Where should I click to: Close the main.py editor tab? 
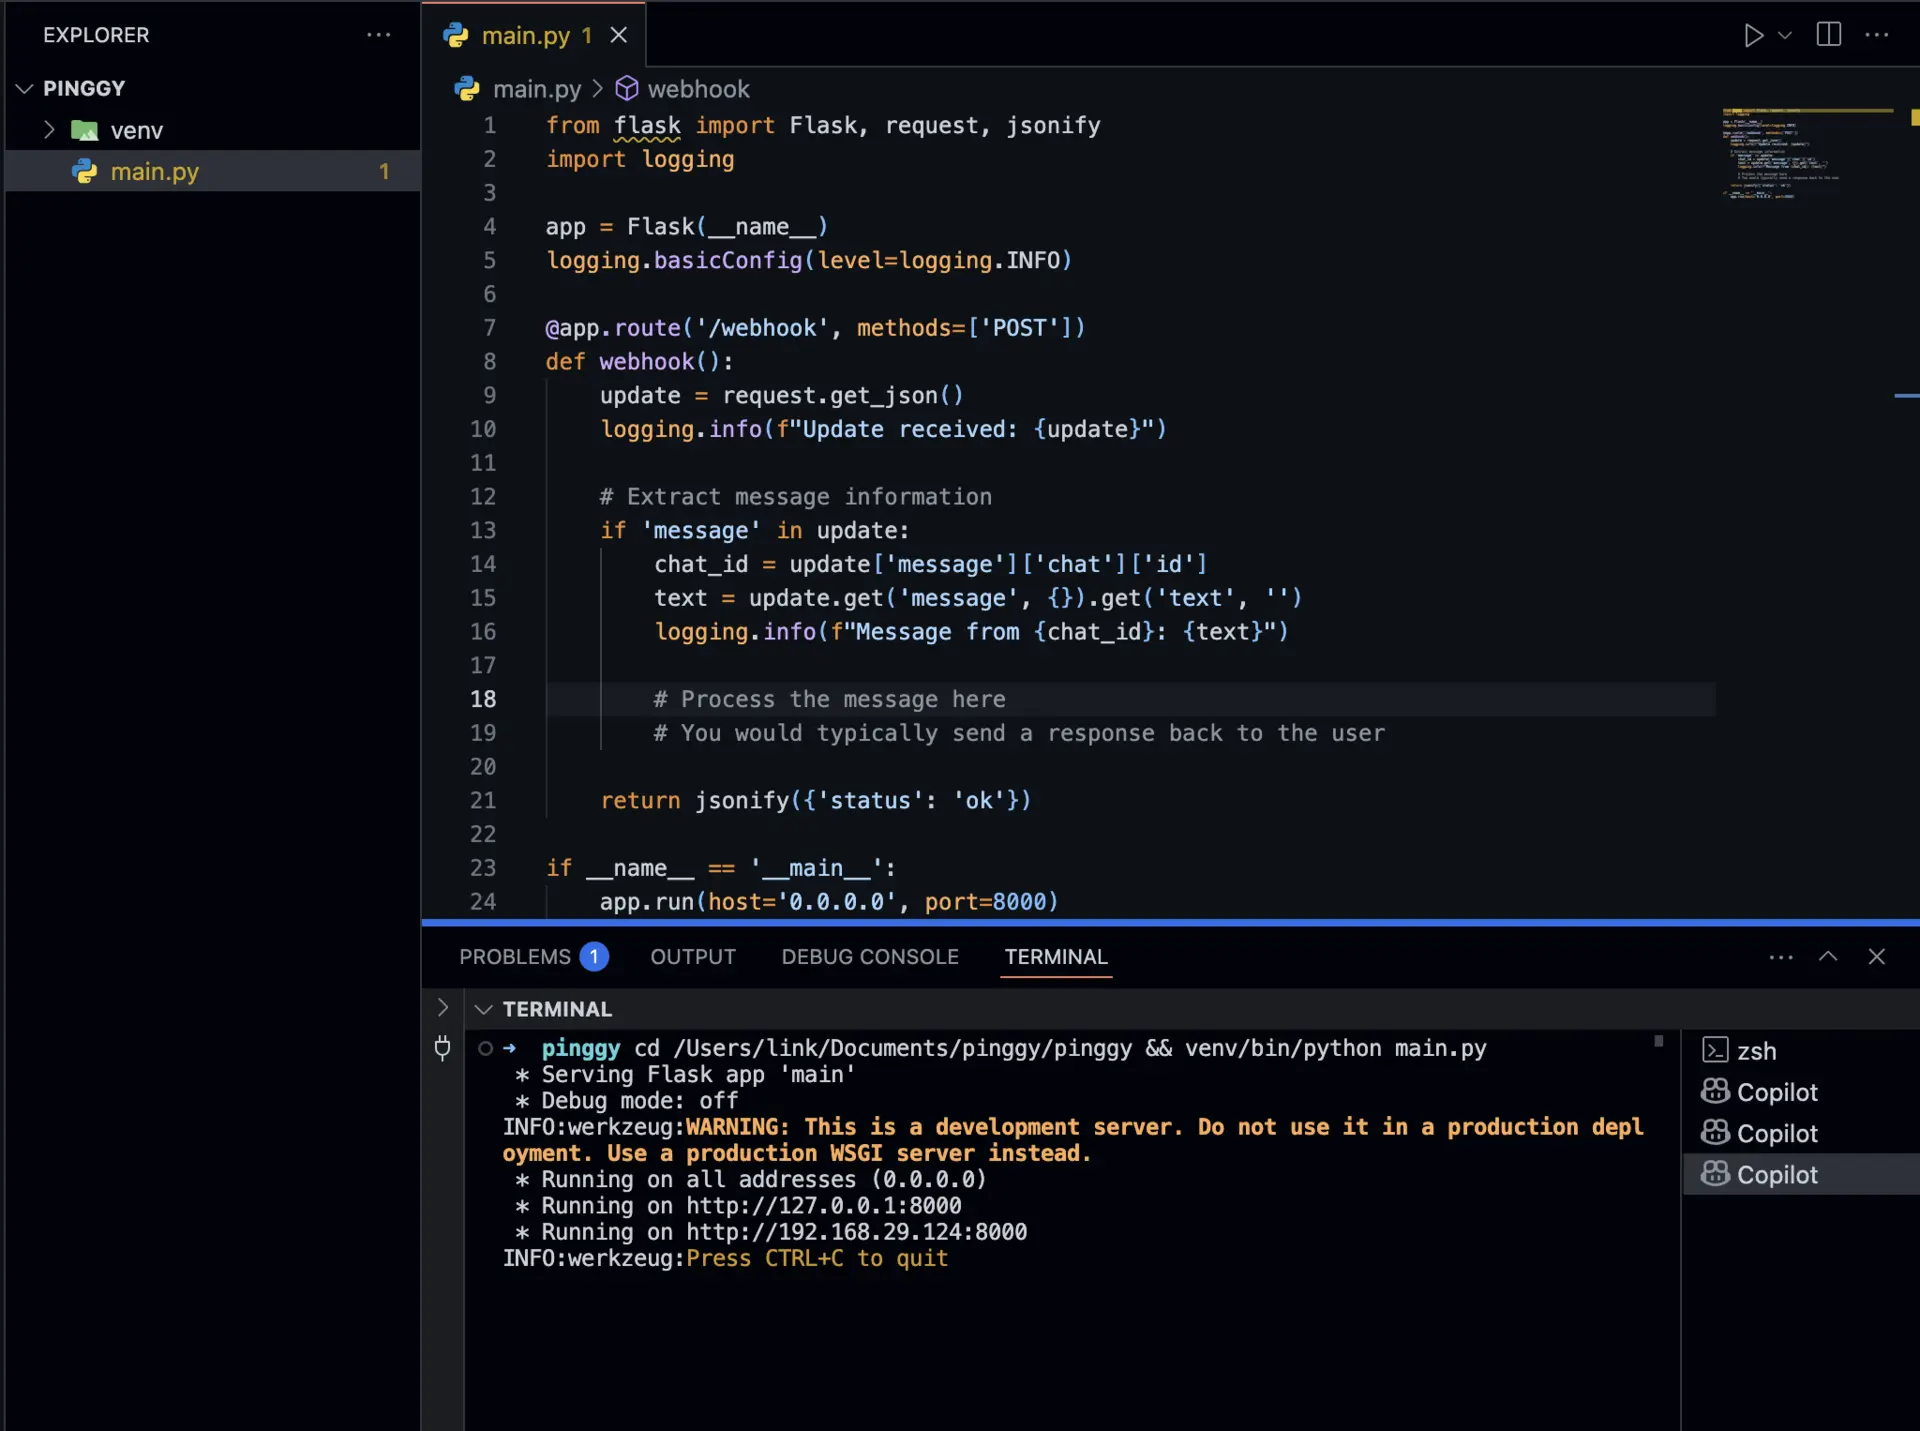click(619, 35)
